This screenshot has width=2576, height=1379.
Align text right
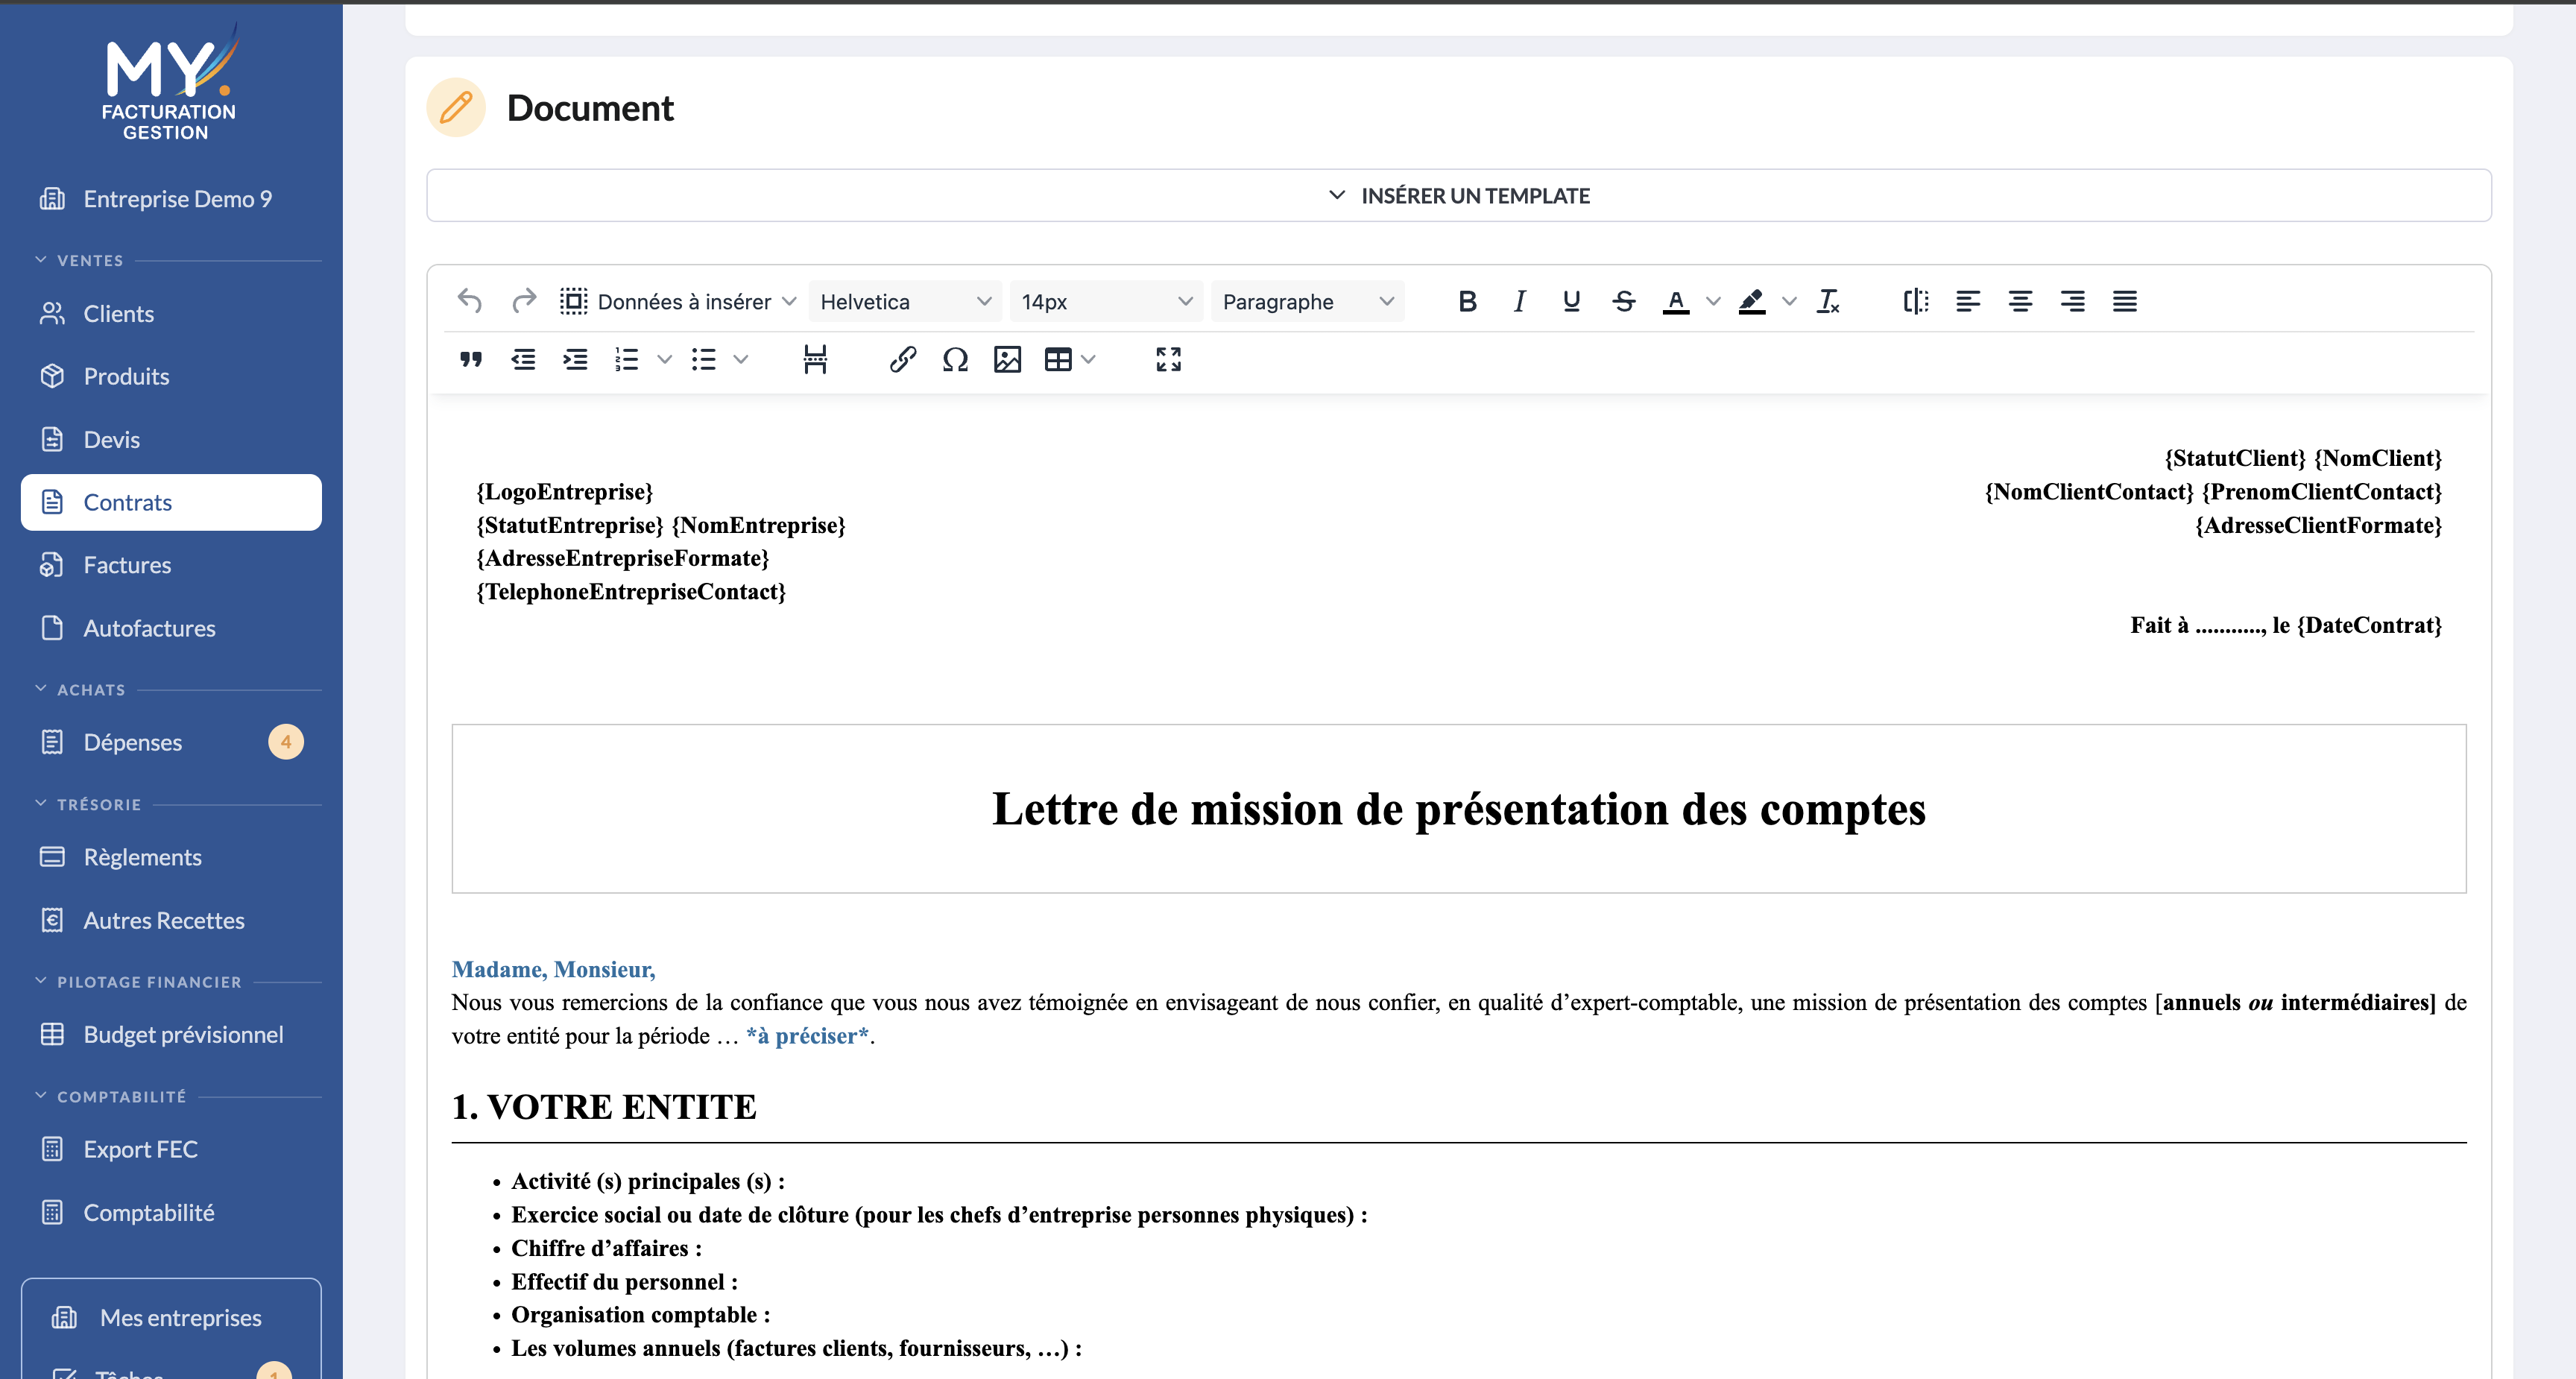coord(2072,301)
